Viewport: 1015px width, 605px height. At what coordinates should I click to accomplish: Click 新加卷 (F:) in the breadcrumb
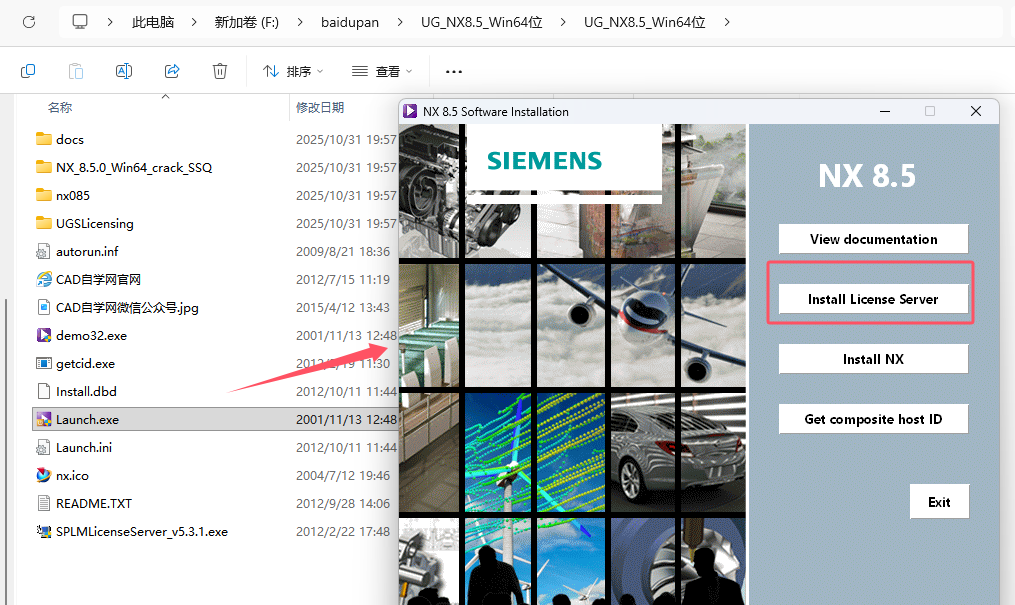[247, 22]
